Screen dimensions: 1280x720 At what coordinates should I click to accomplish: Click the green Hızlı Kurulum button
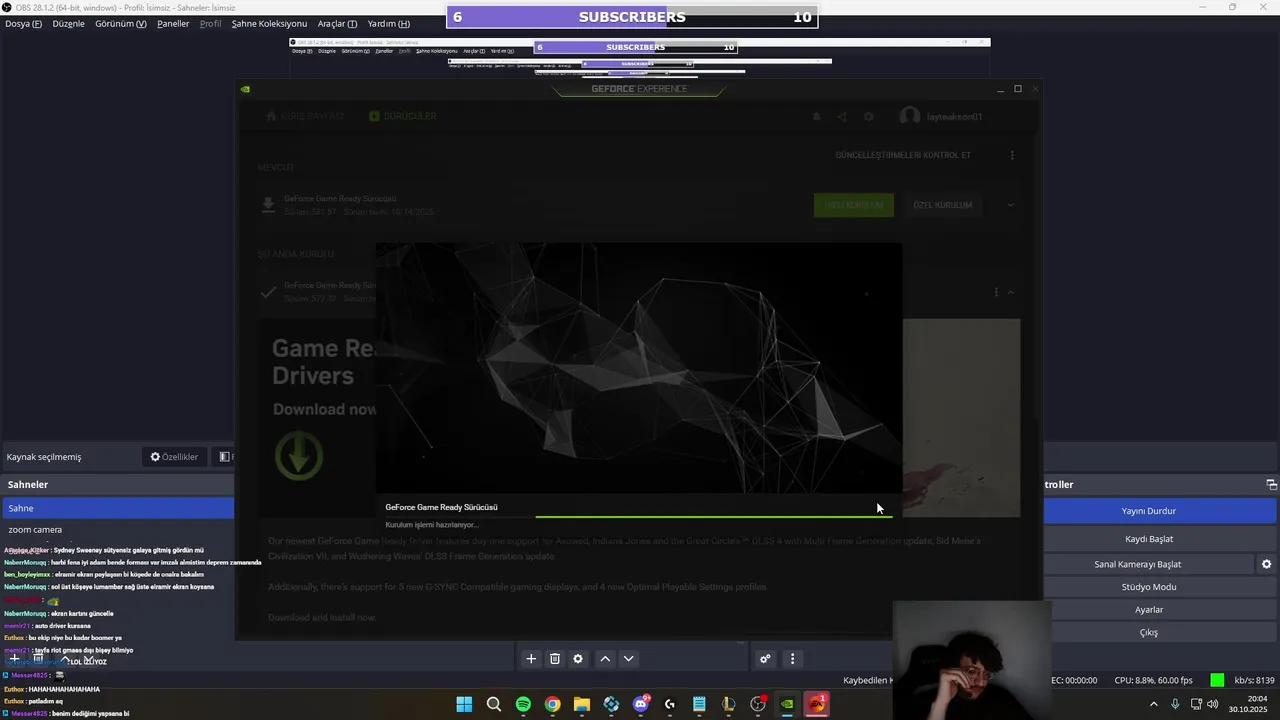[854, 205]
